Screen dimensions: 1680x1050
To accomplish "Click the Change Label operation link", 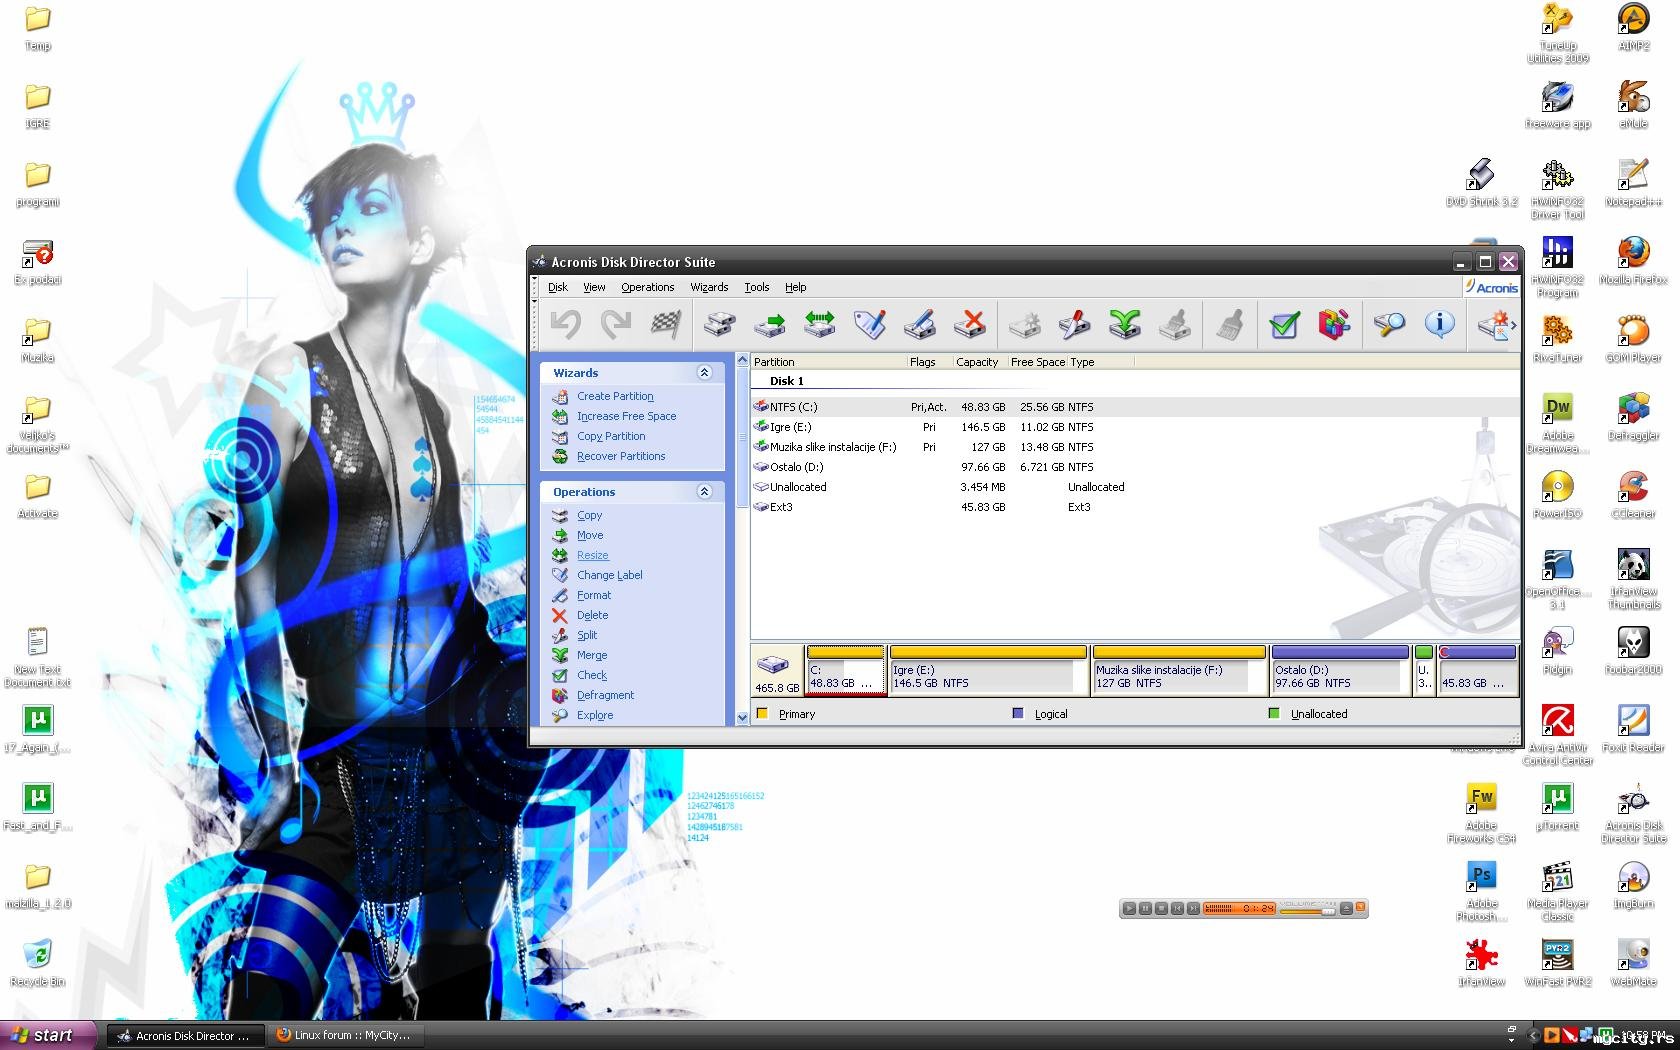I will click(x=609, y=575).
